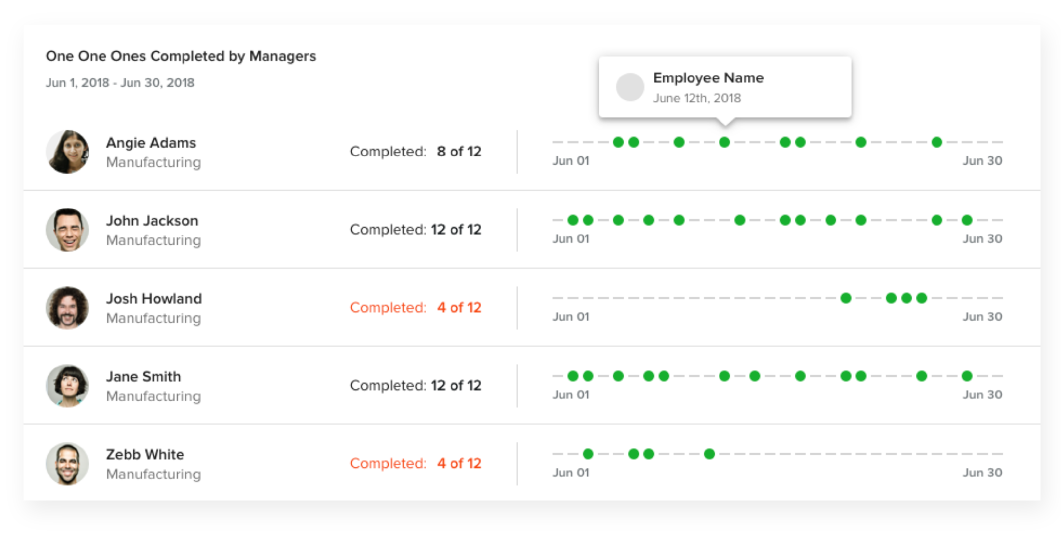
Task: Click Angie Adams' profile photo
Action: click(68, 152)
